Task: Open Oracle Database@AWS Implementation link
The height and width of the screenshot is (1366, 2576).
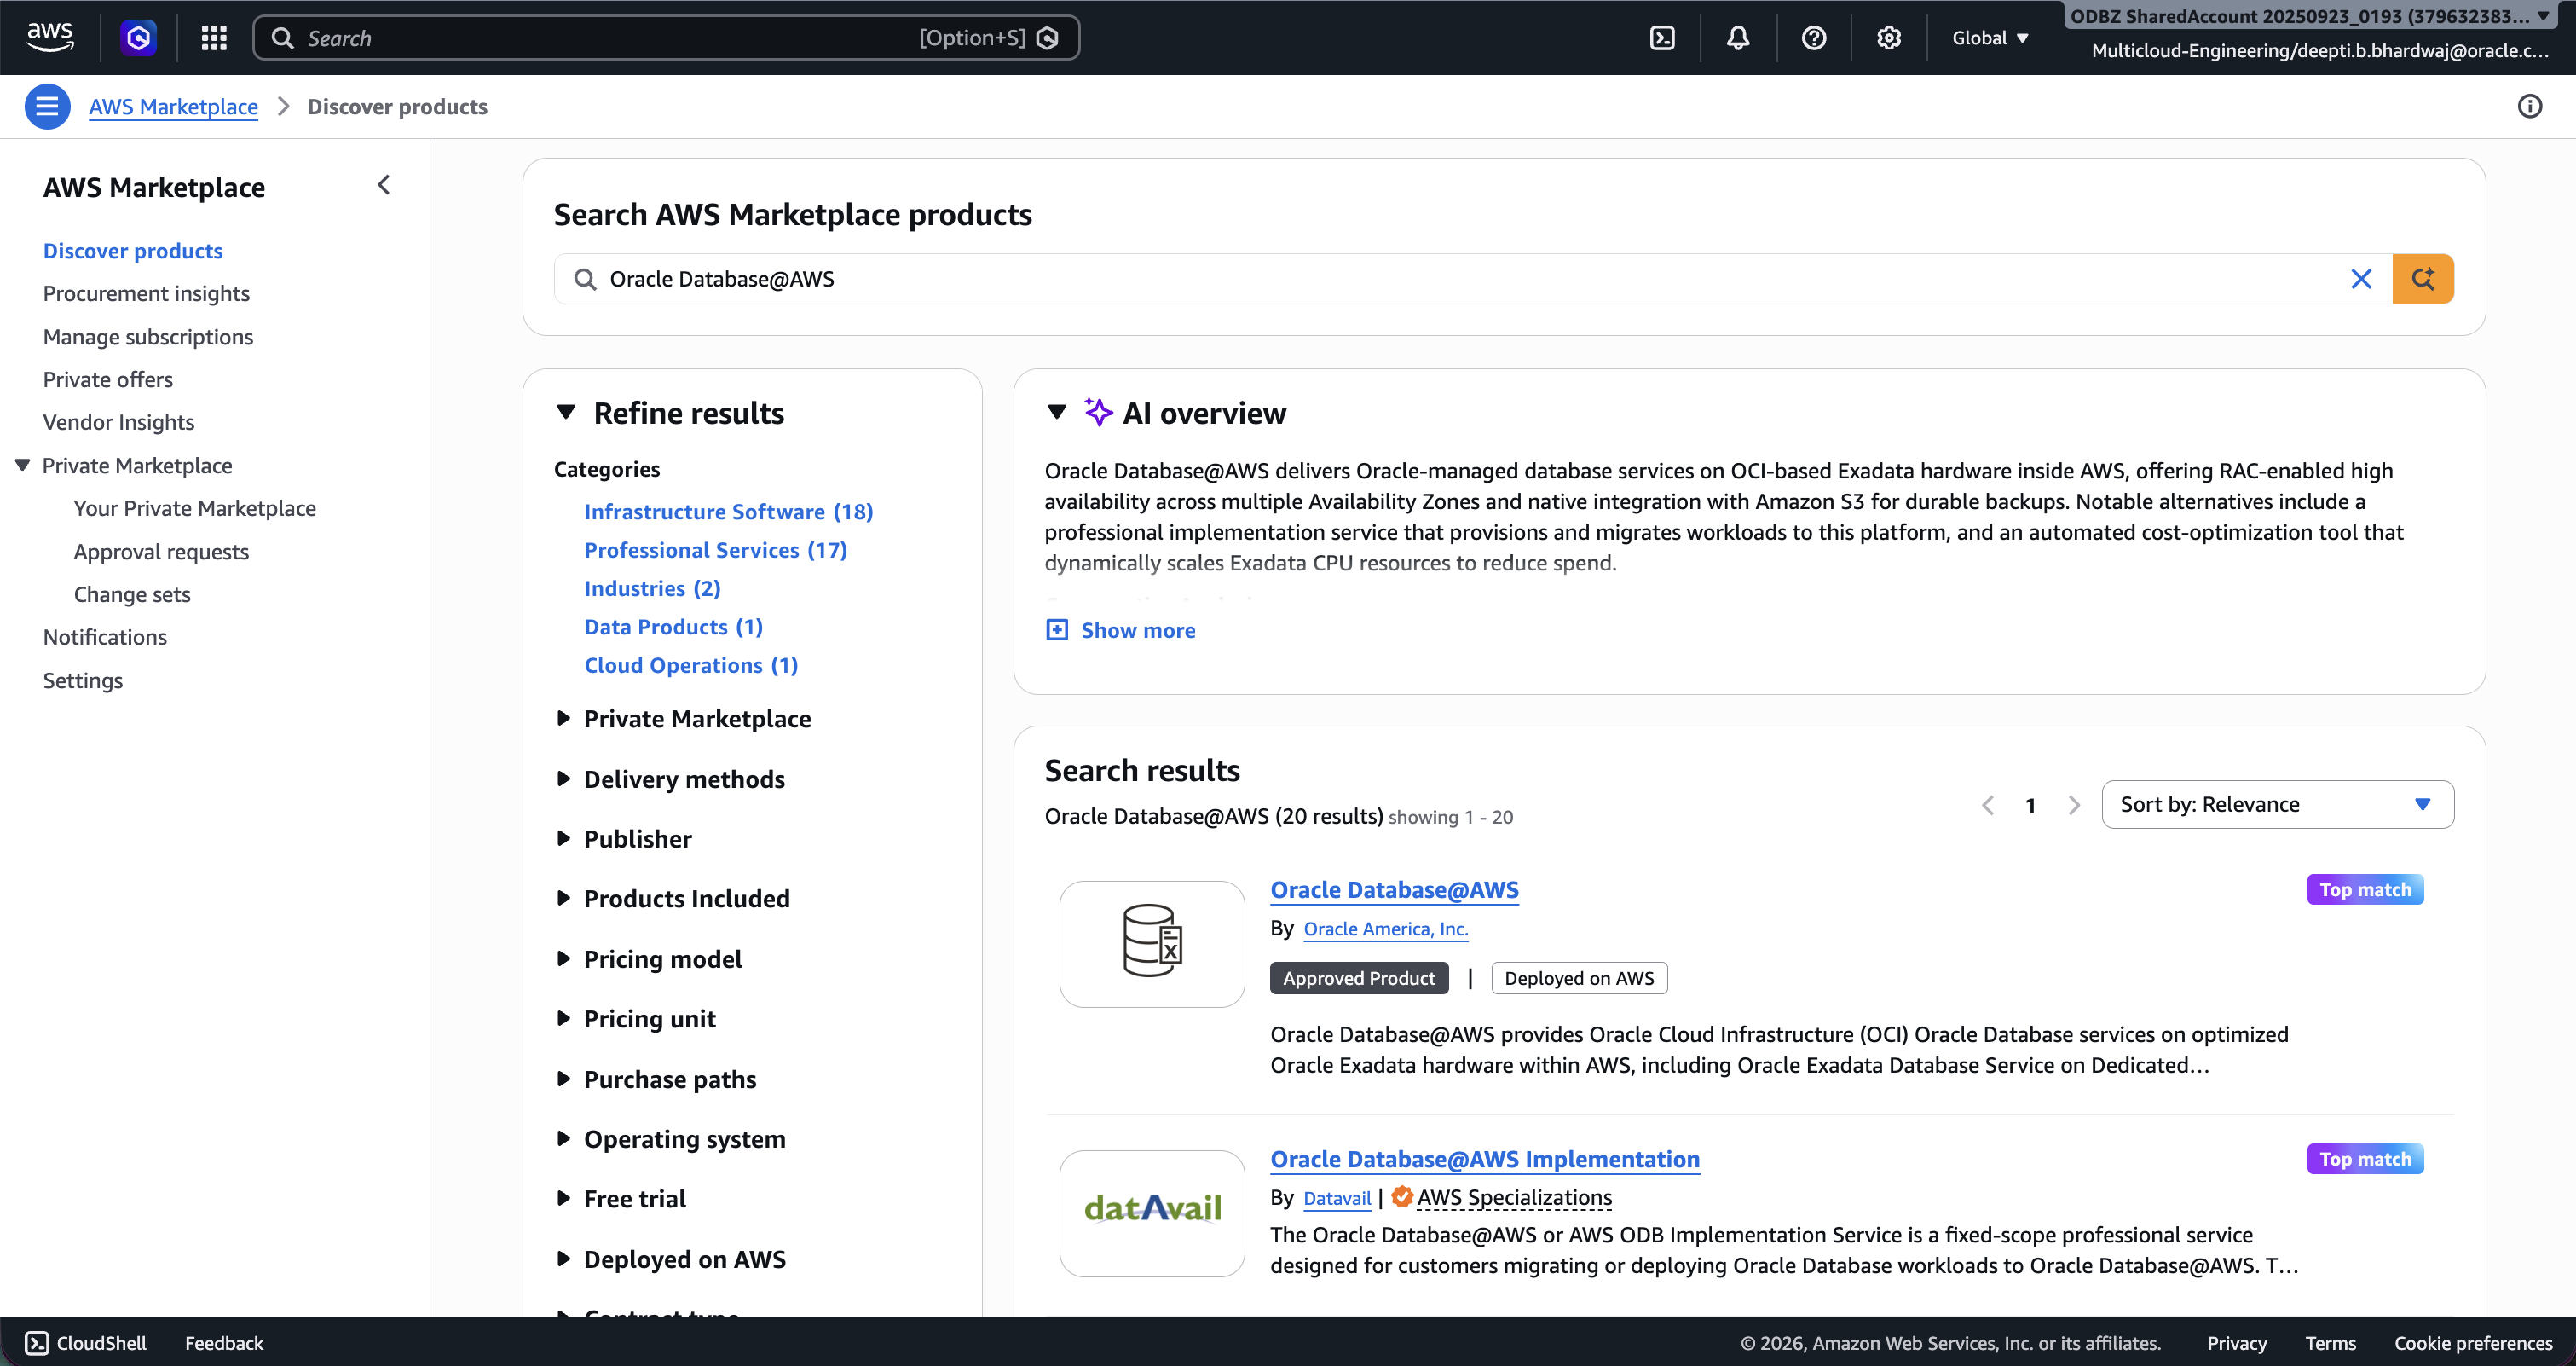Action: coord(1484,1159)
